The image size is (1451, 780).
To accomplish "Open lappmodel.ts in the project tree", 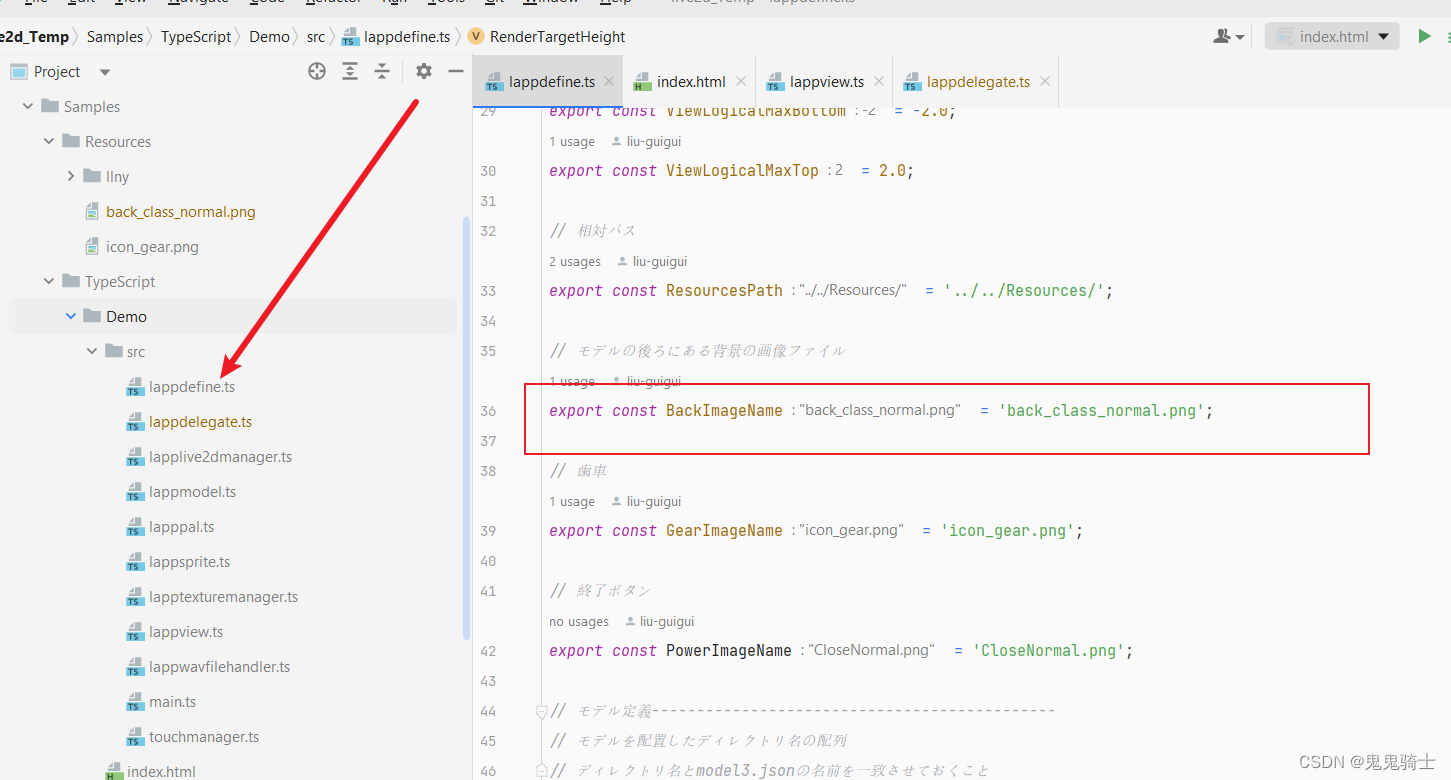I will [x=192, y=492].
